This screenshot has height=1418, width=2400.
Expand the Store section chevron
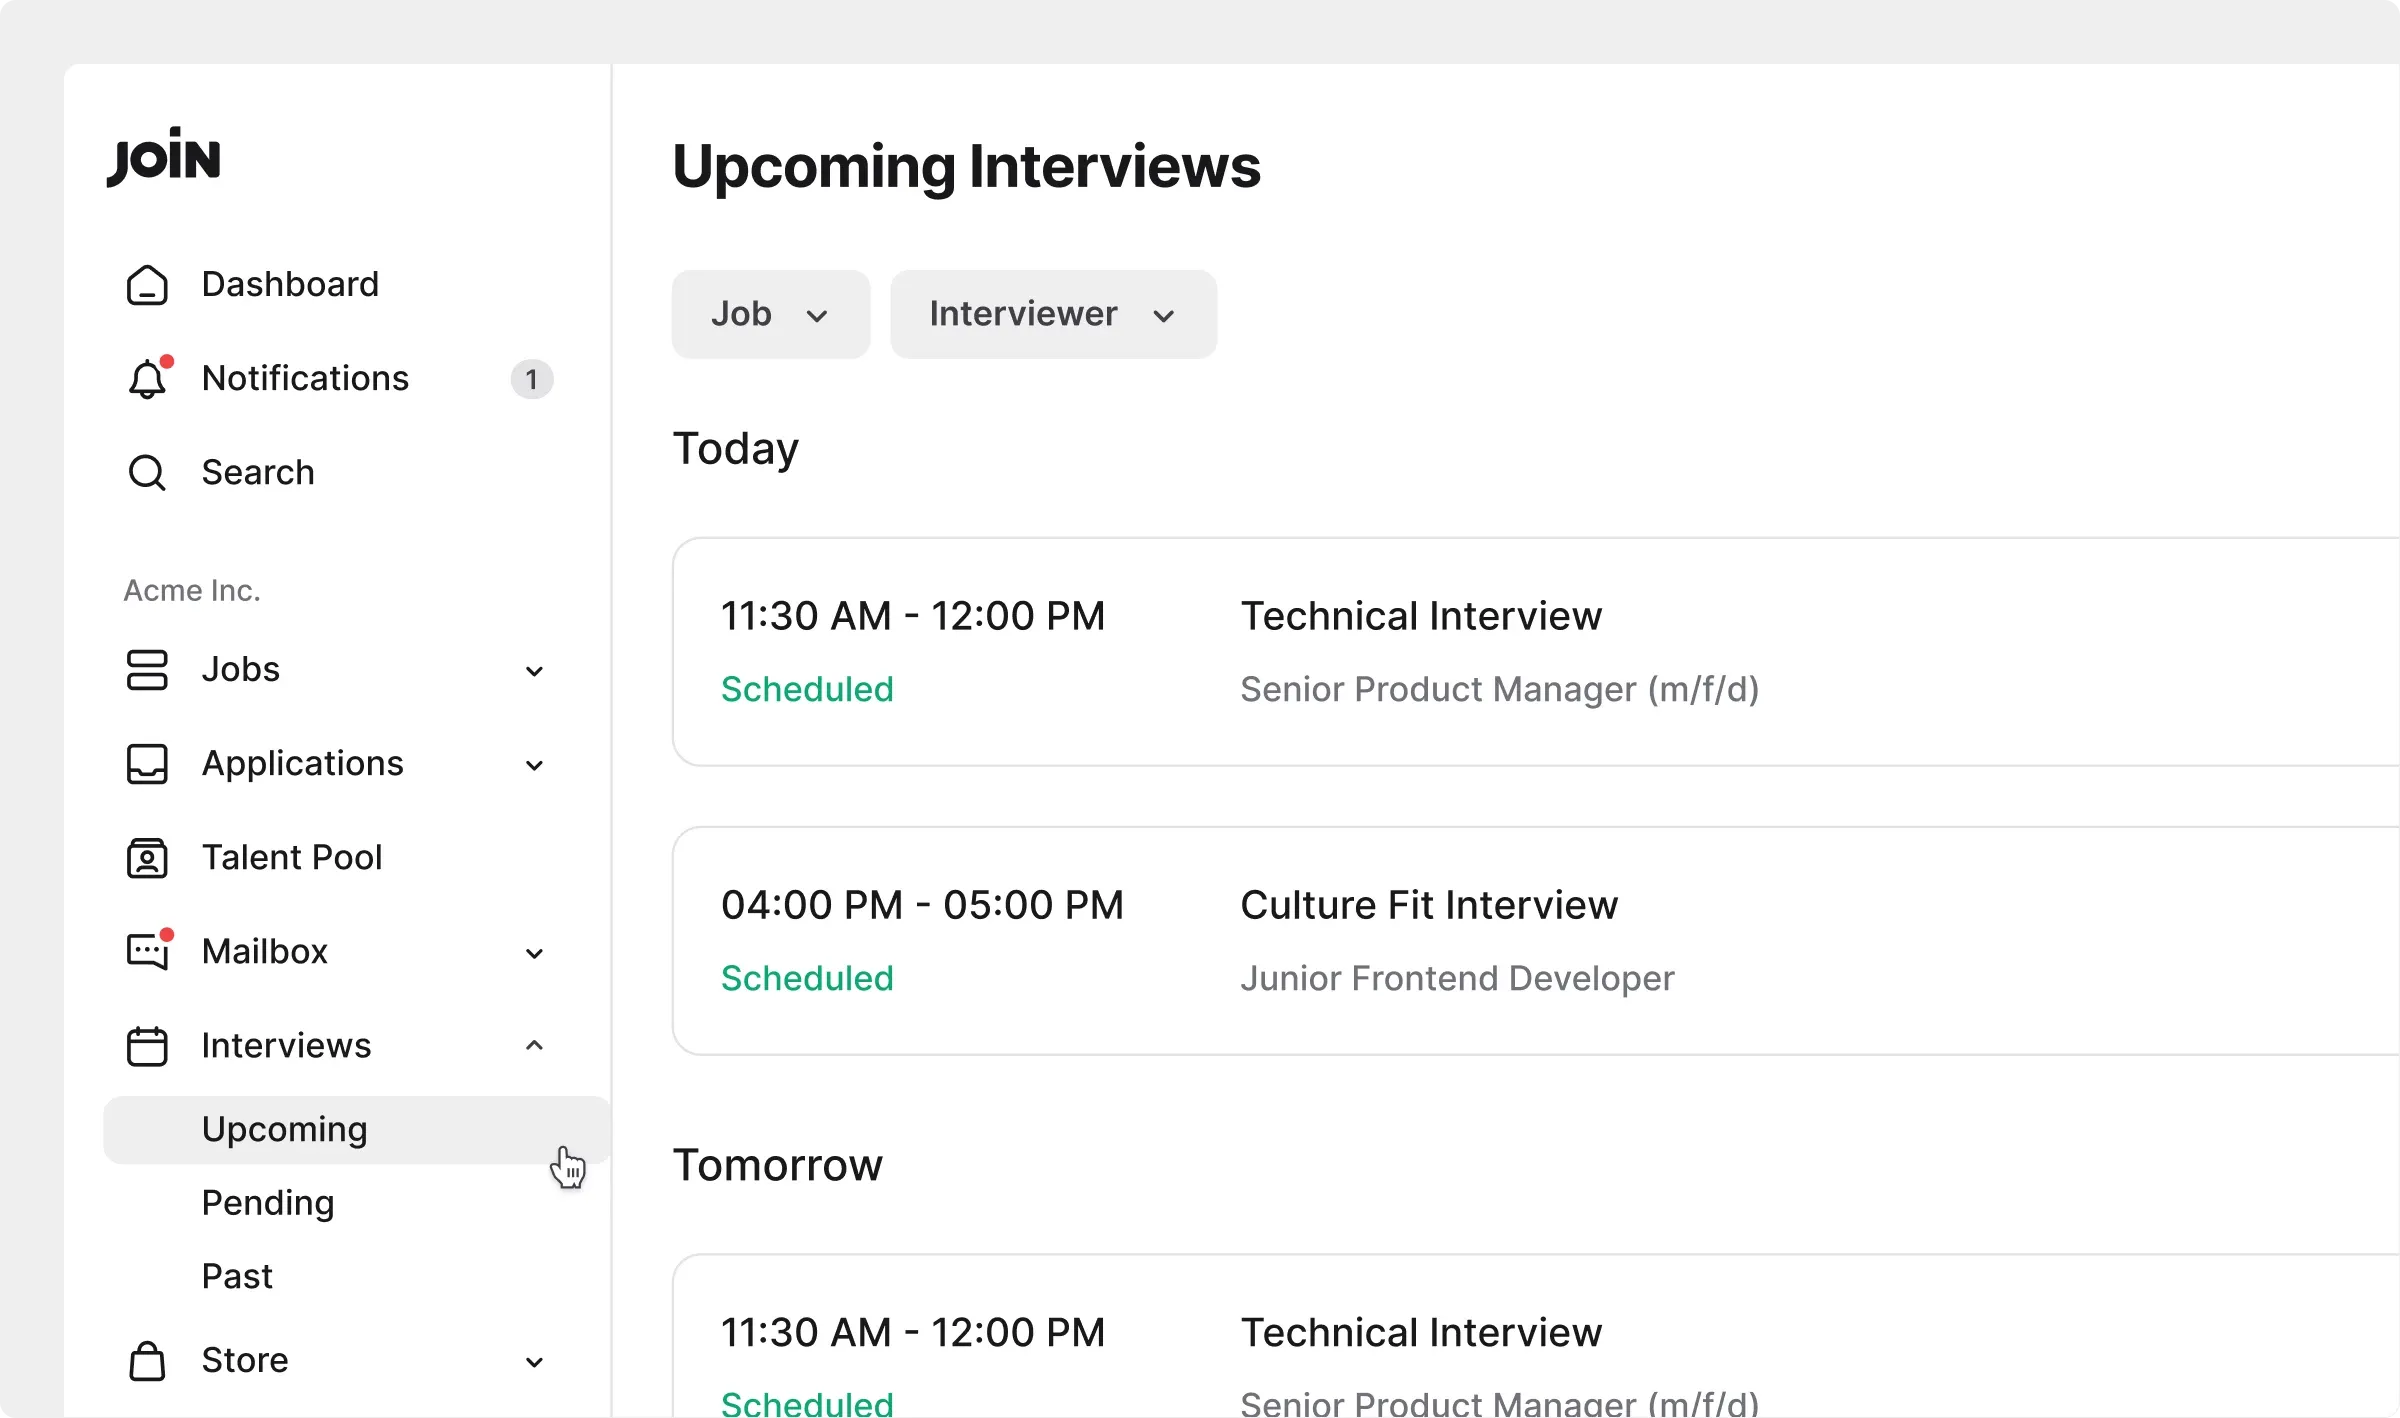535,1362
